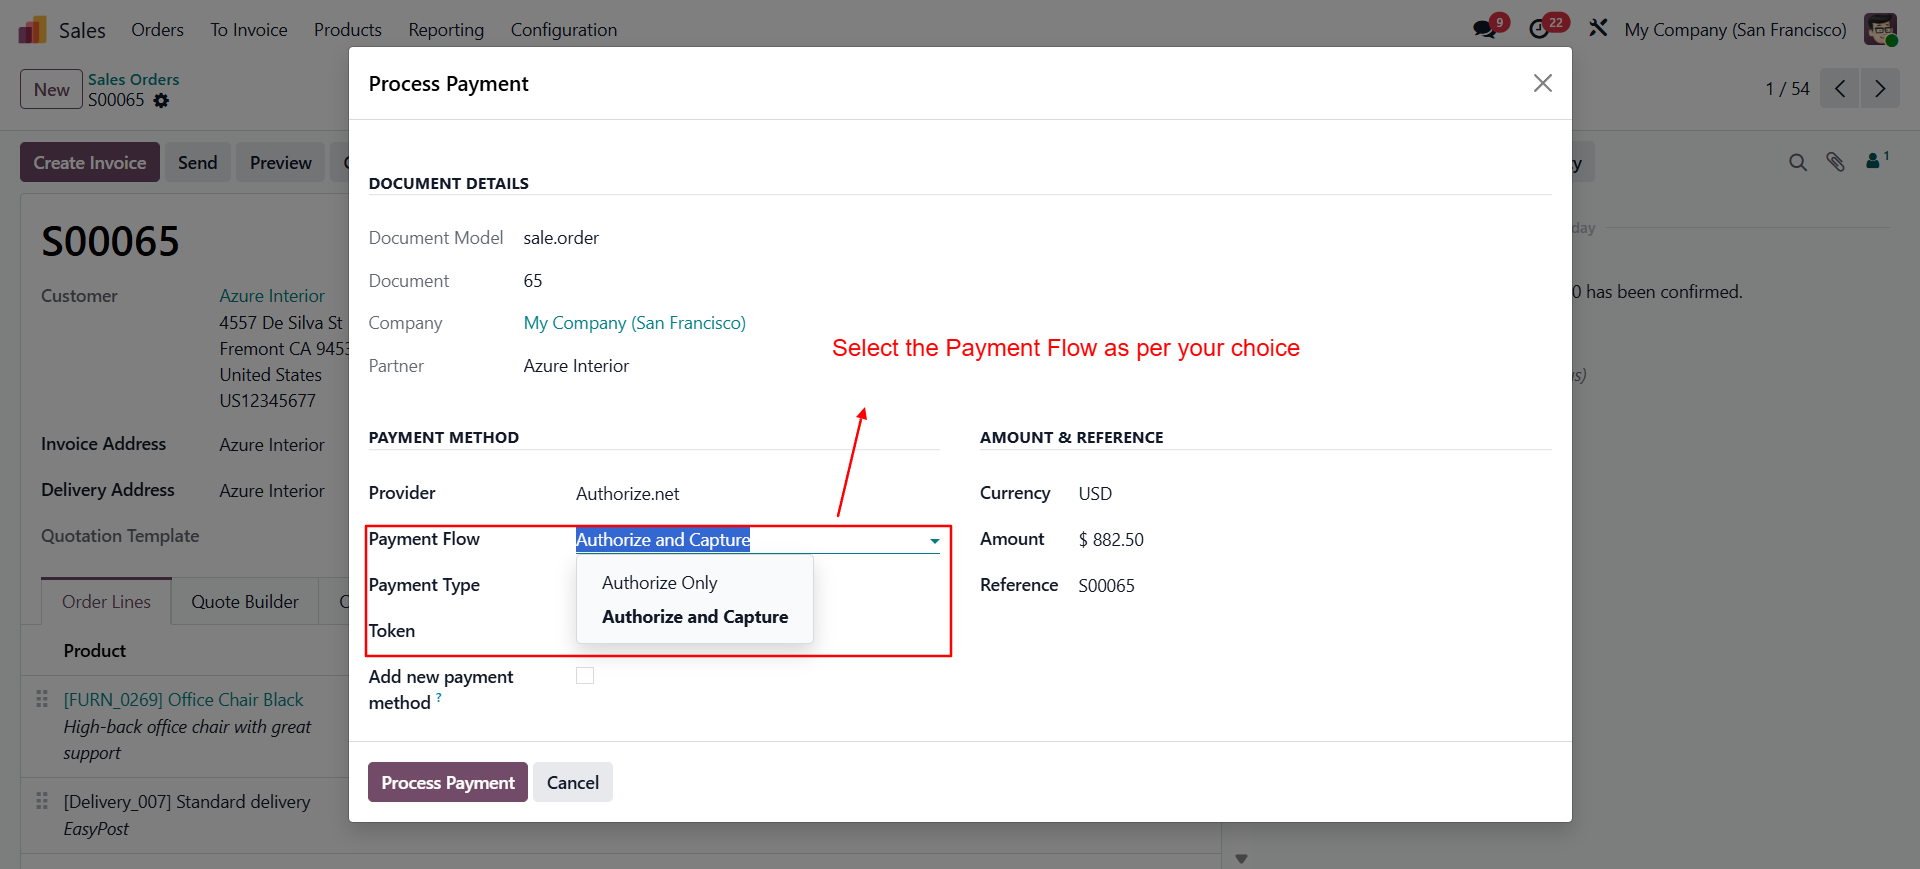Click the Document 65 value

533,281
